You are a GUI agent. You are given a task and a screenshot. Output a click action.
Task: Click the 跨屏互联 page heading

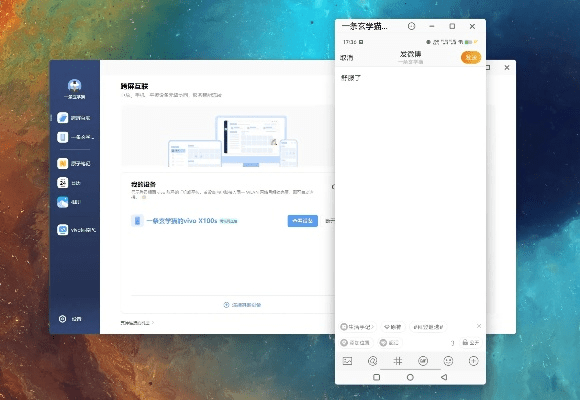tap(134, 86)
